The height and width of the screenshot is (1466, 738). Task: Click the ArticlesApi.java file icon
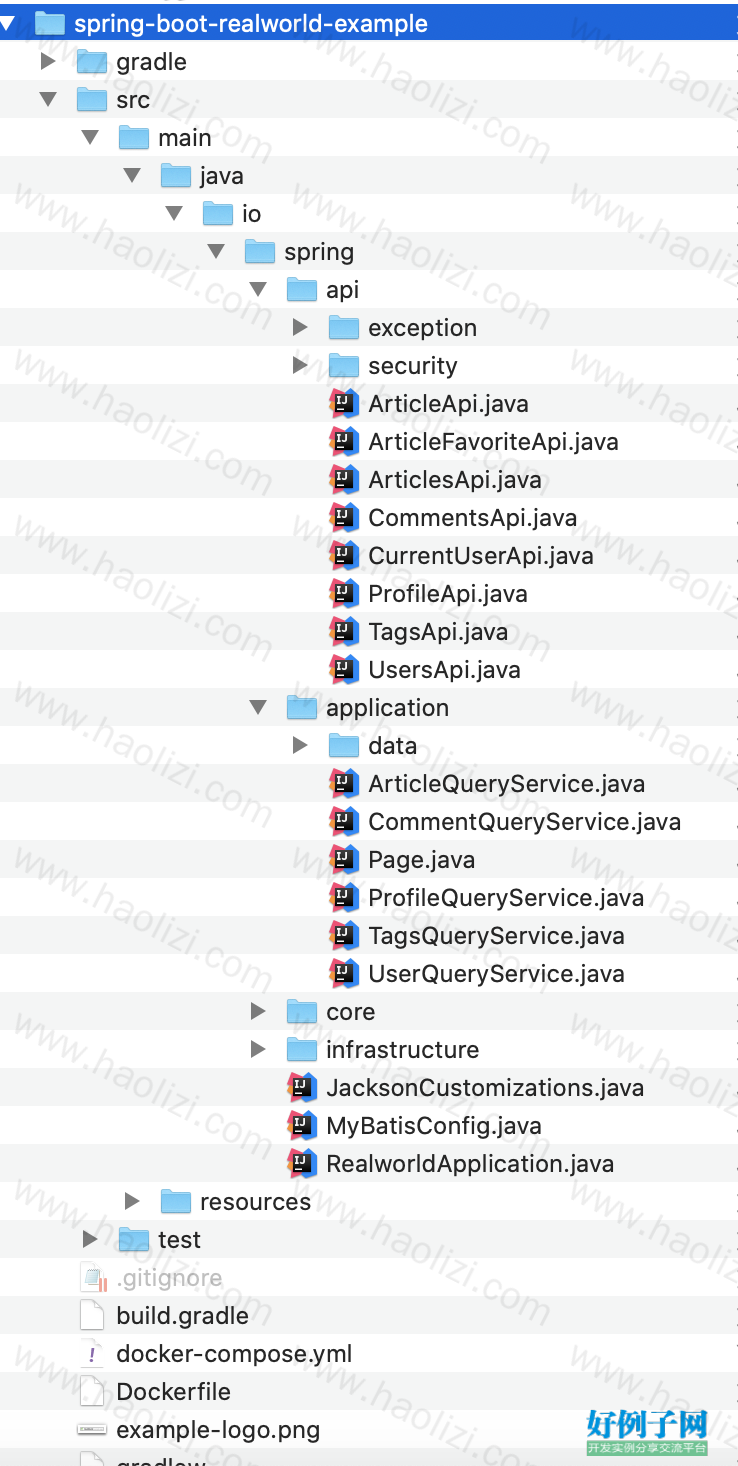344,479
